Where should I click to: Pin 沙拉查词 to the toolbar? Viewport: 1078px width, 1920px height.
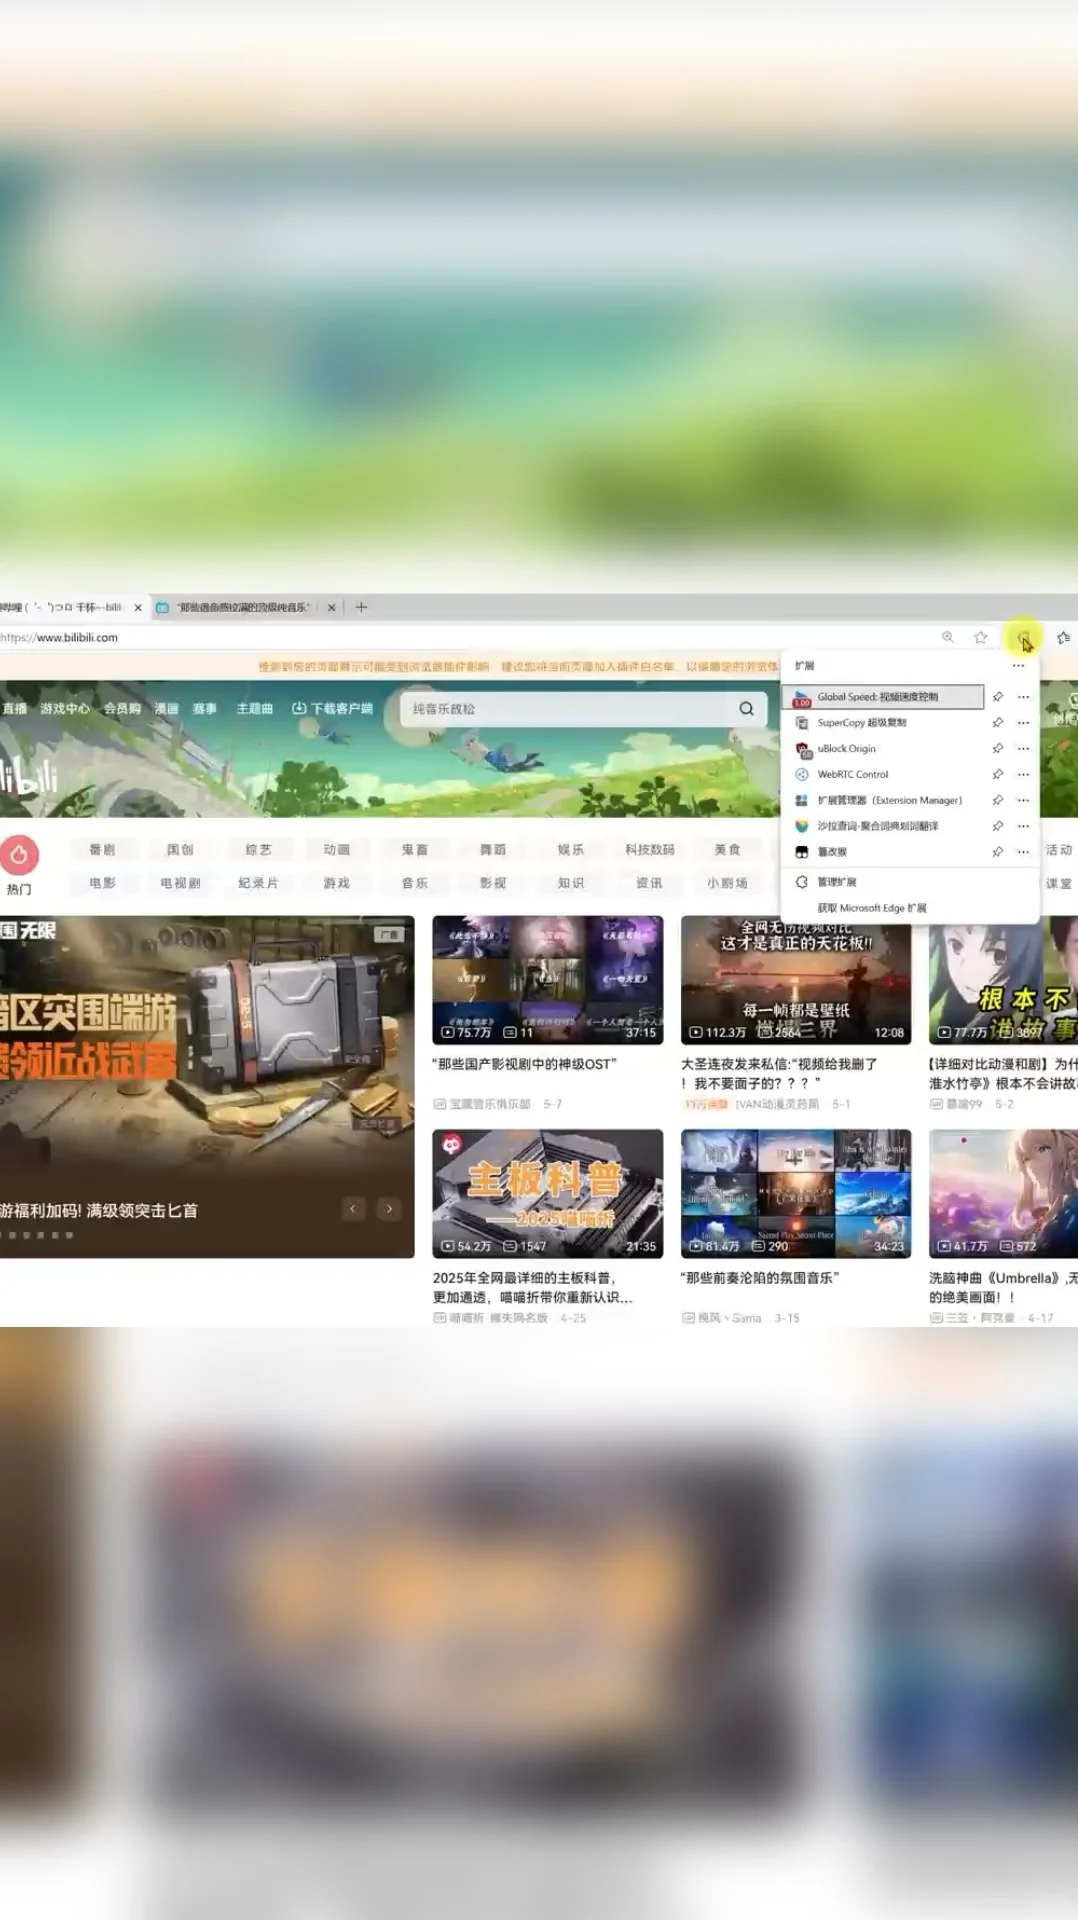(997, 826)
